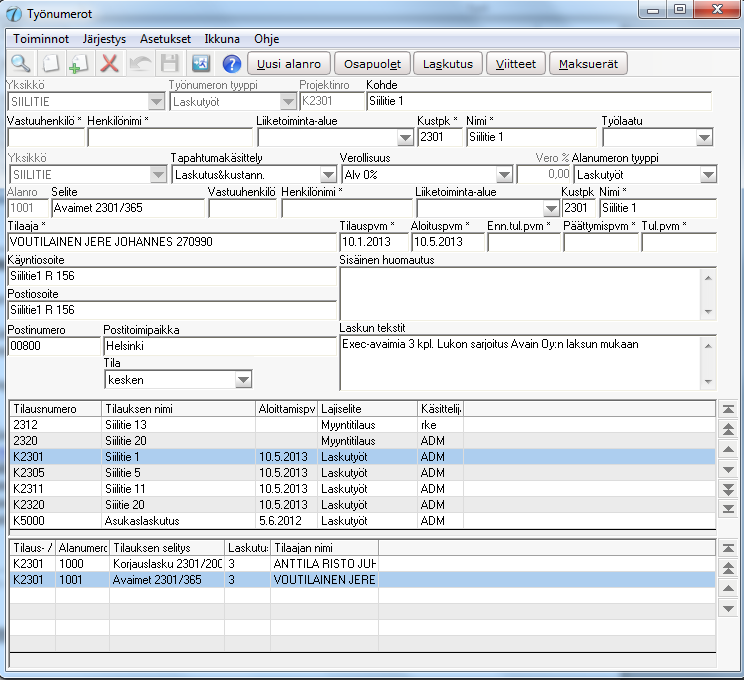744x680 pixels.
Task: Move down one row in alanumero list
Action: (x=728, y=608)
